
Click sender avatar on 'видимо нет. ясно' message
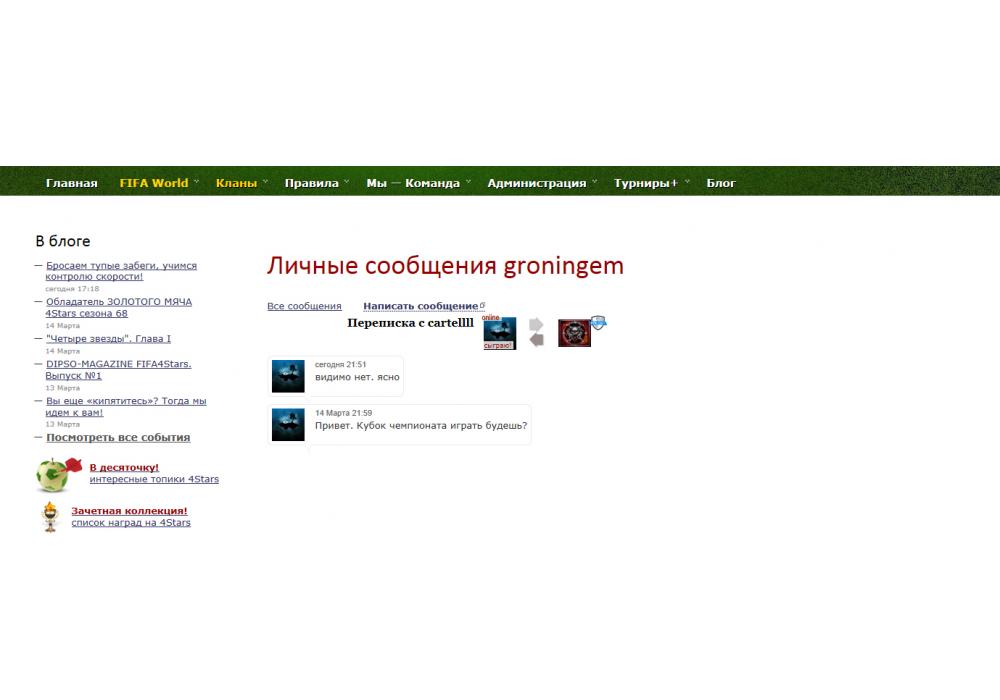(288, 377)
